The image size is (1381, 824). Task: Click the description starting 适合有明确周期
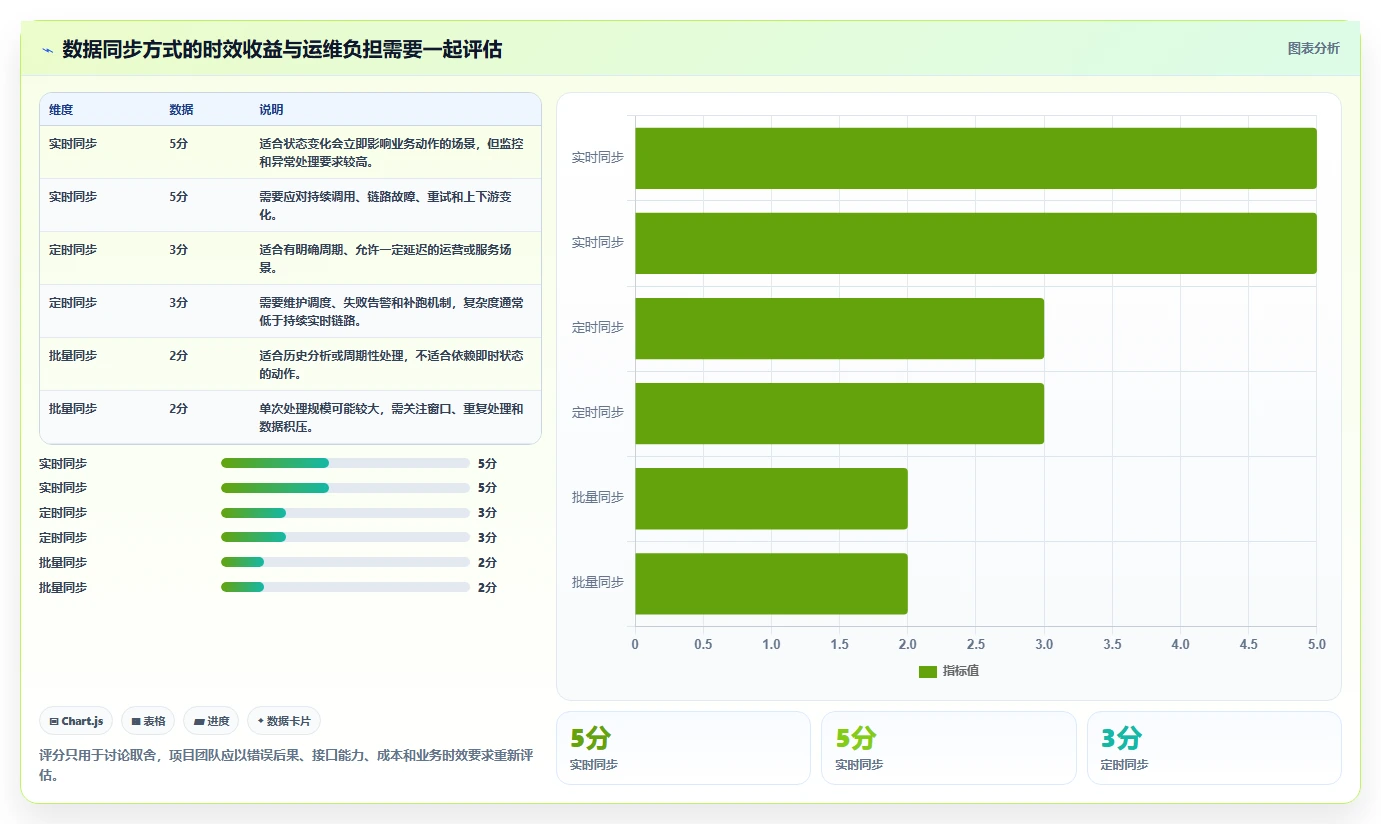(386, 258)
